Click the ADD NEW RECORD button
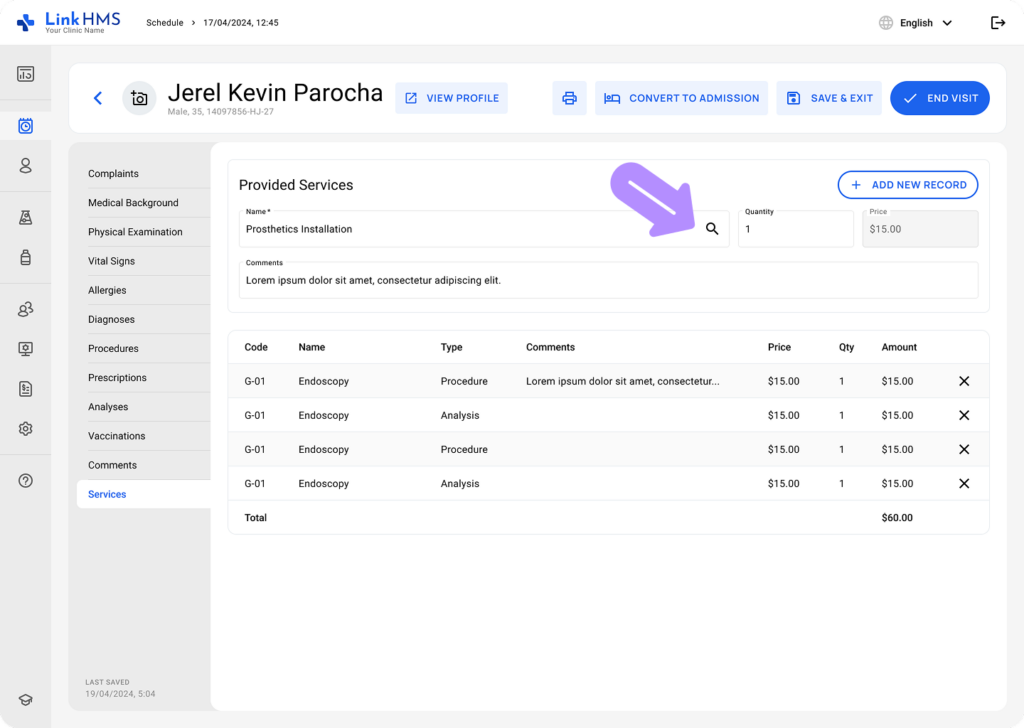 point(907,185)
